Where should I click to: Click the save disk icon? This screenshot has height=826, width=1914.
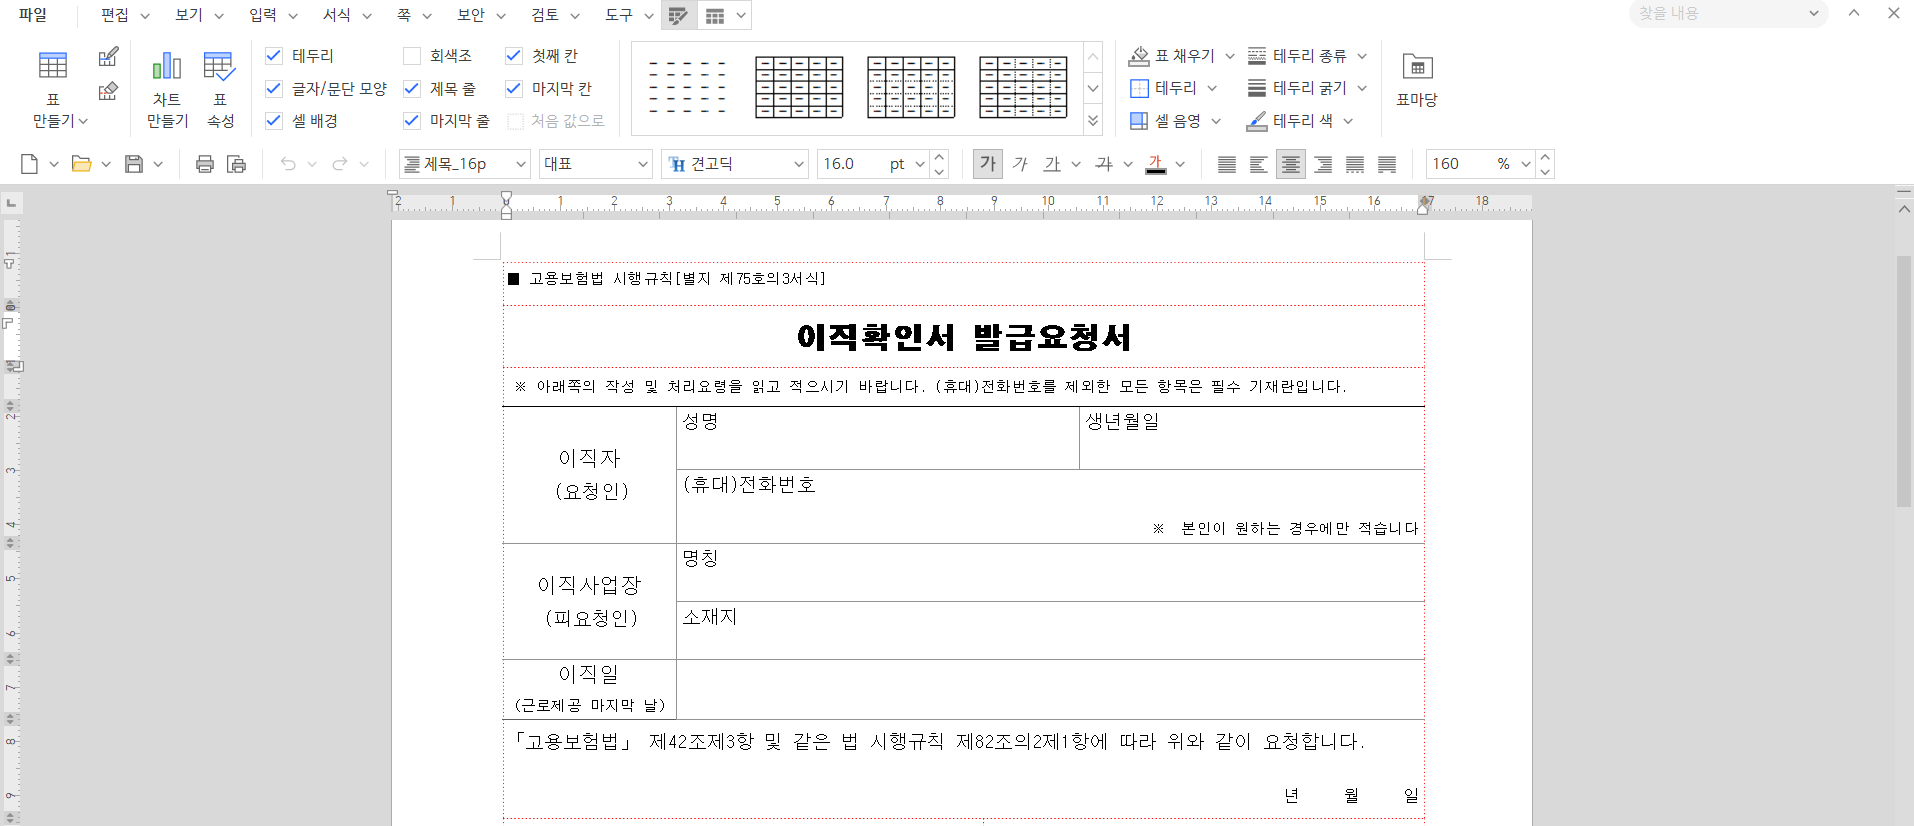[x=134, y=164]
